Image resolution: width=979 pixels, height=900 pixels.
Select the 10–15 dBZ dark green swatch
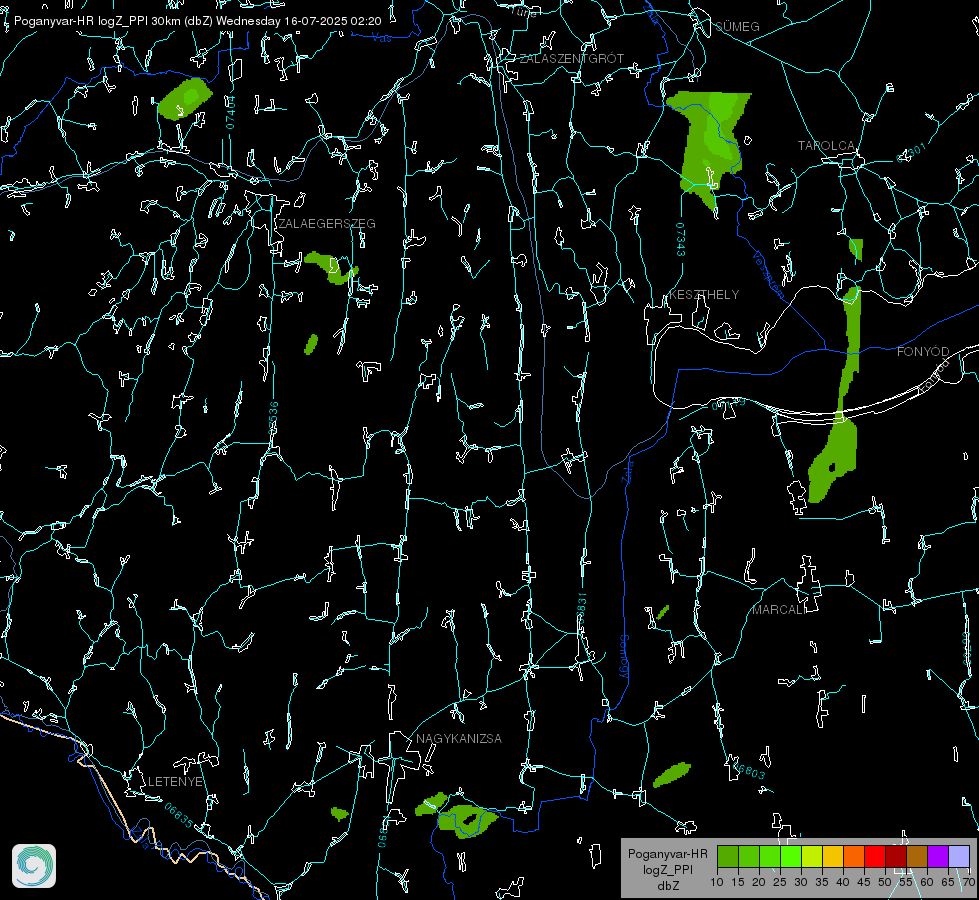point(728,856)
